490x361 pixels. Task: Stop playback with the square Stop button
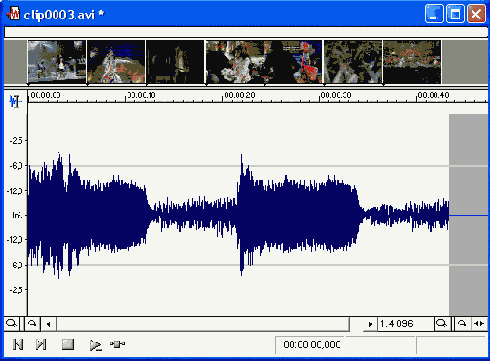[x=68, y=344]
